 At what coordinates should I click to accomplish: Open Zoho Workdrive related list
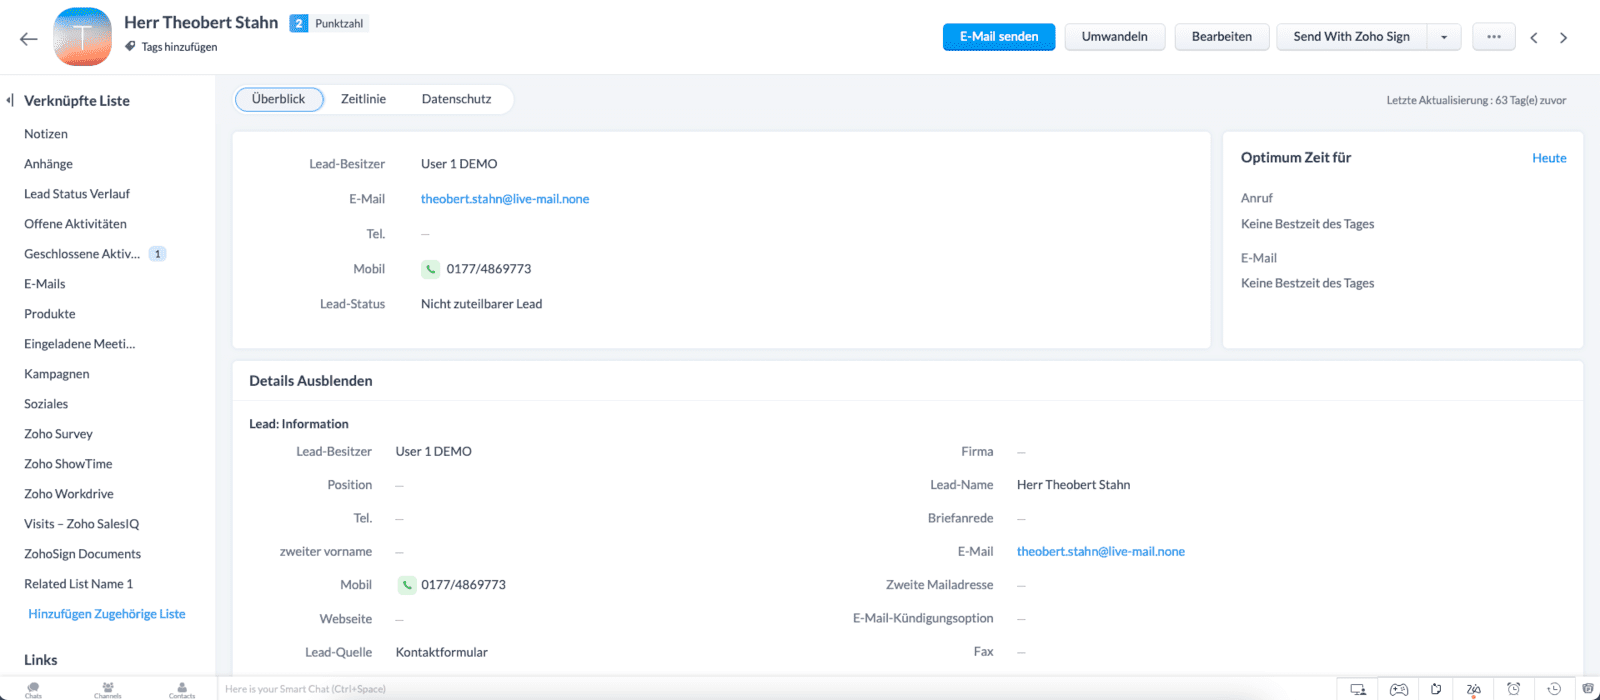69,494
